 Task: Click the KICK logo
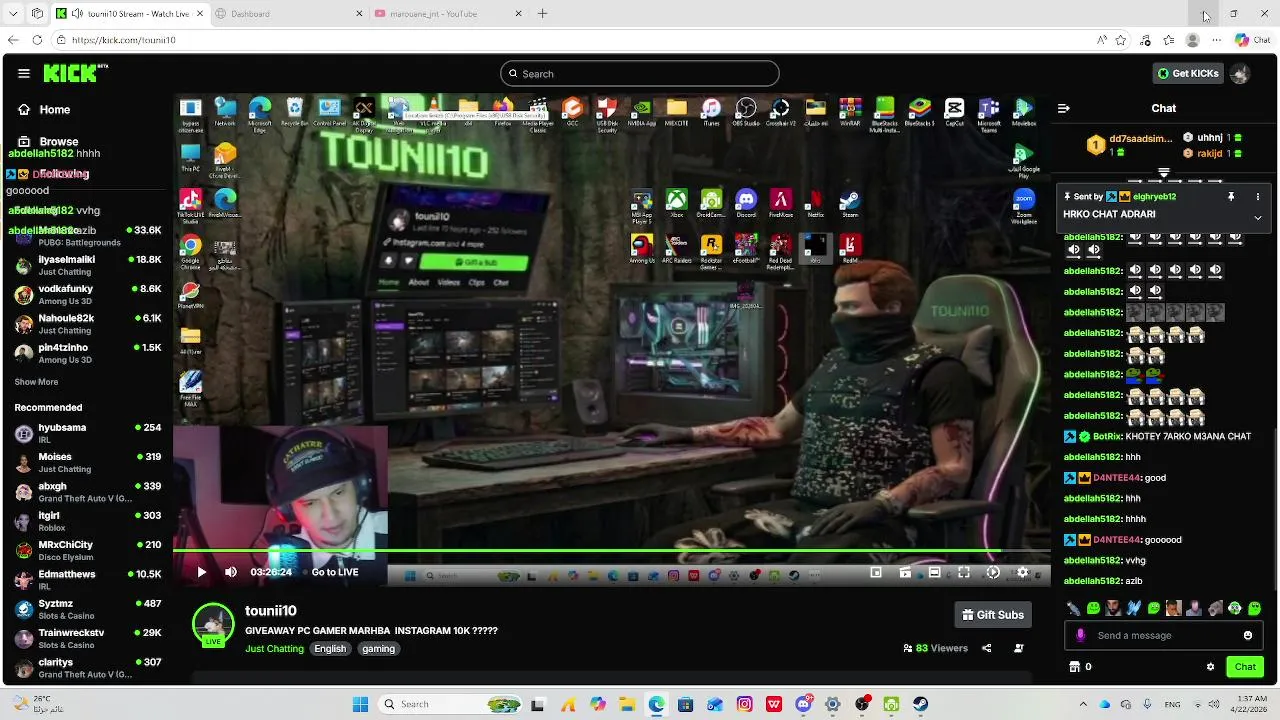coord(75,73)
